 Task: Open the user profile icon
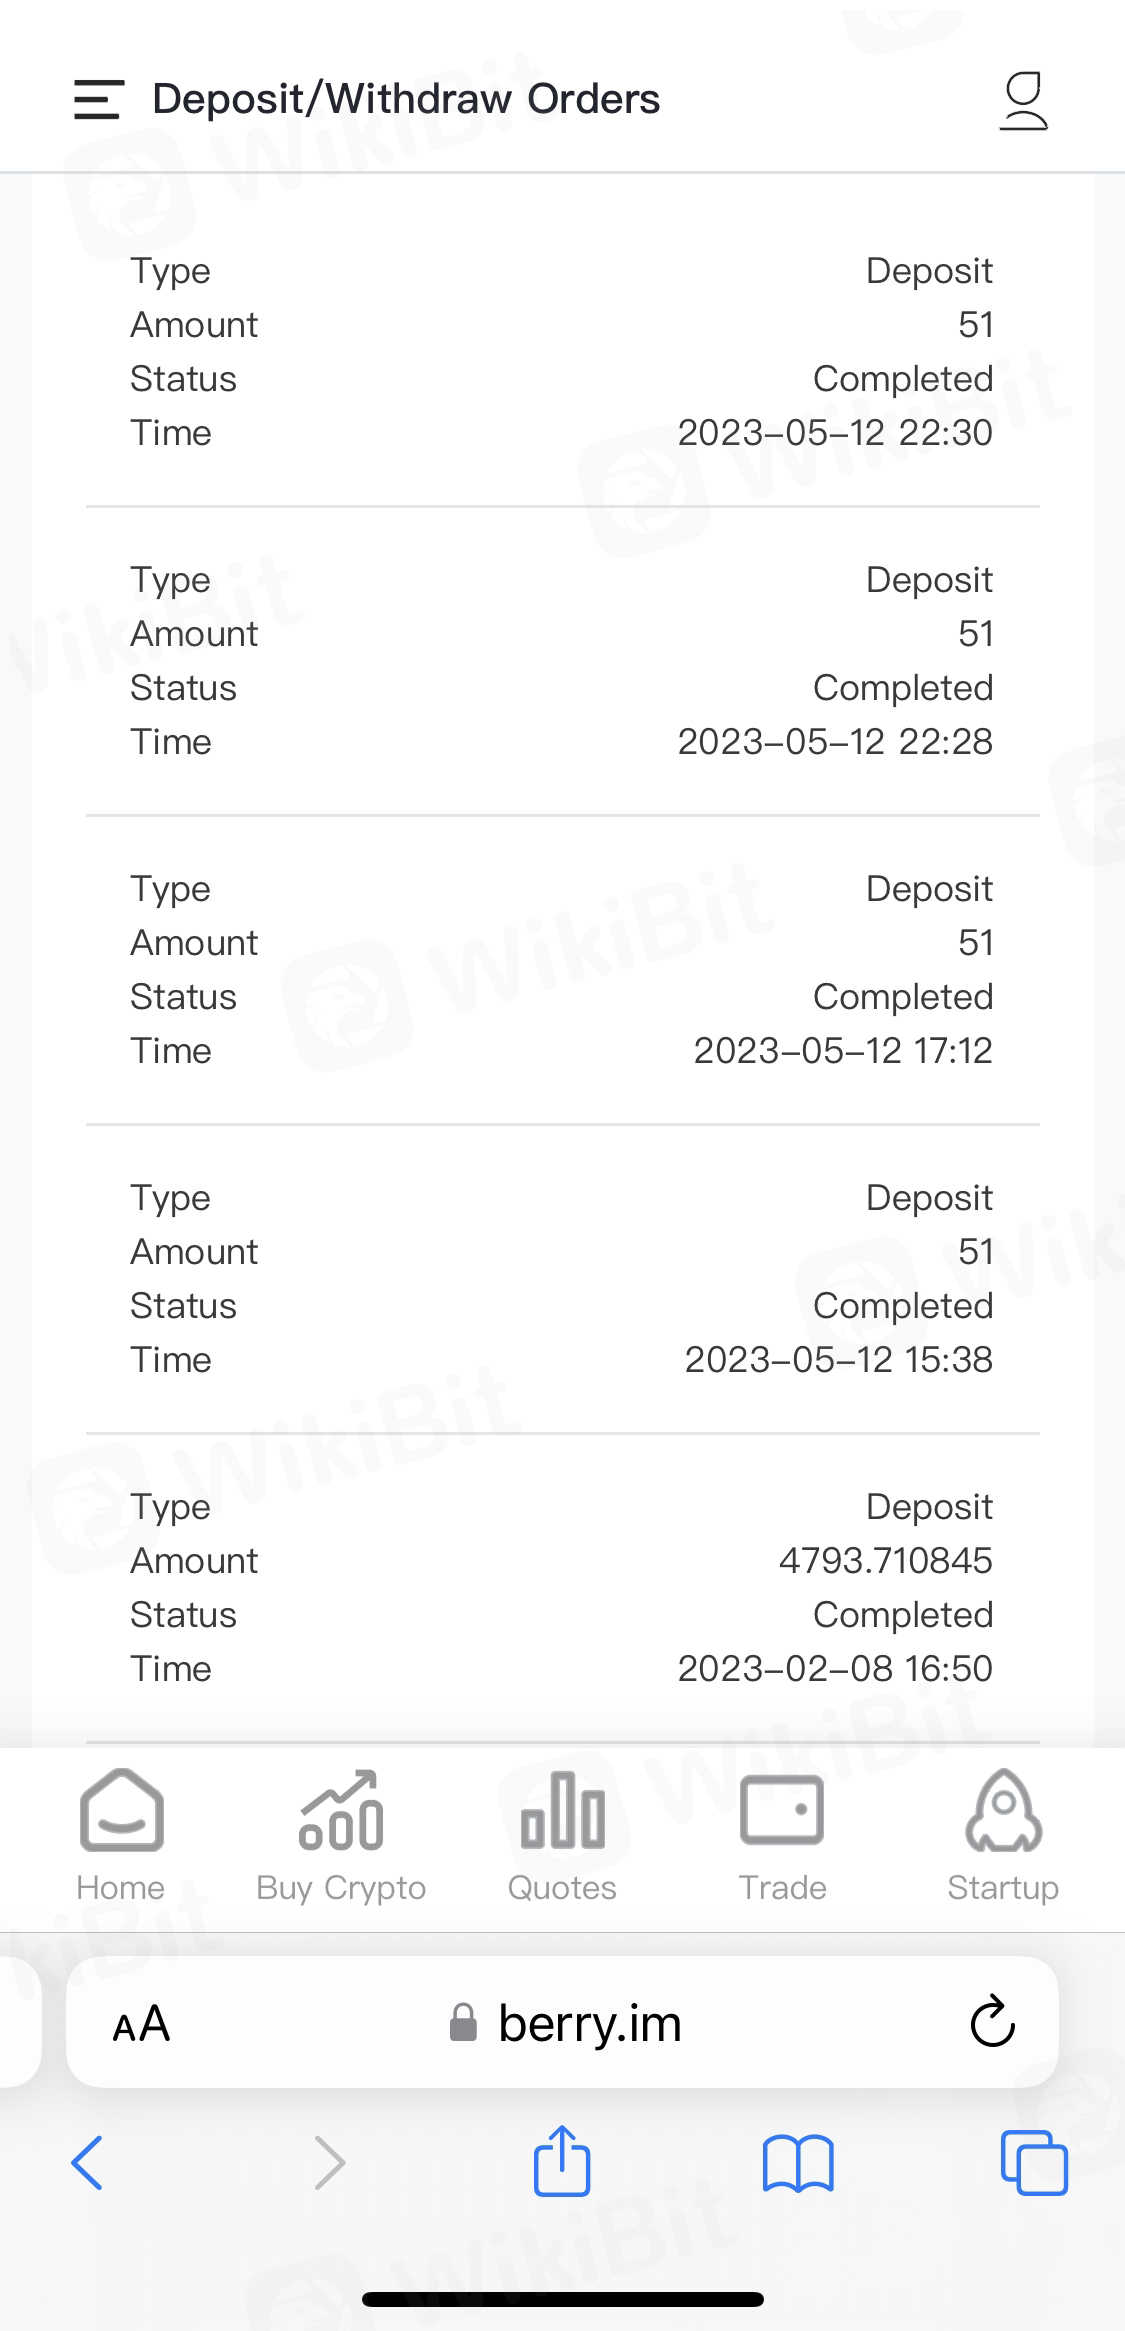(x=1023, y=100)
